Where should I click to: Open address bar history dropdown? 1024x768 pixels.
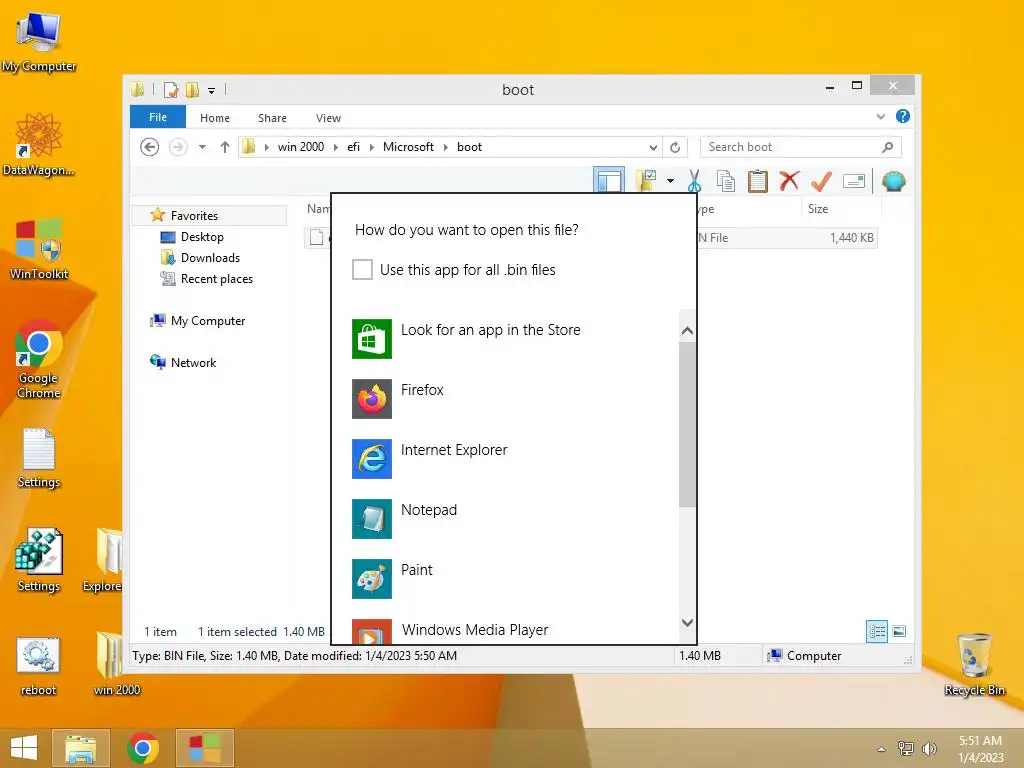tap(653, 147)
